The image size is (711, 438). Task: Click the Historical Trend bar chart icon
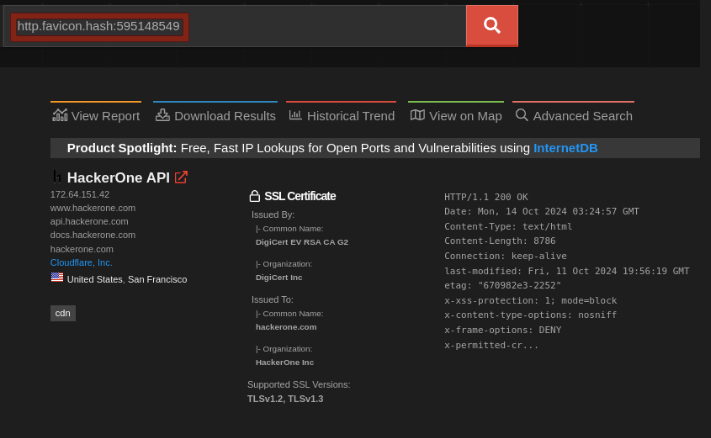(295, 115)
